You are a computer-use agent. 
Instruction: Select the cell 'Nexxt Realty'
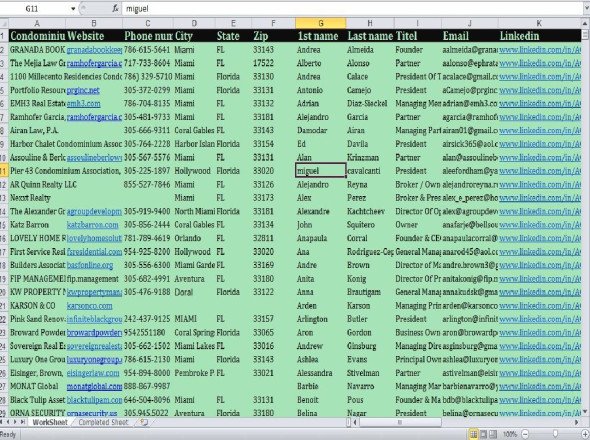tap(37, 198)
